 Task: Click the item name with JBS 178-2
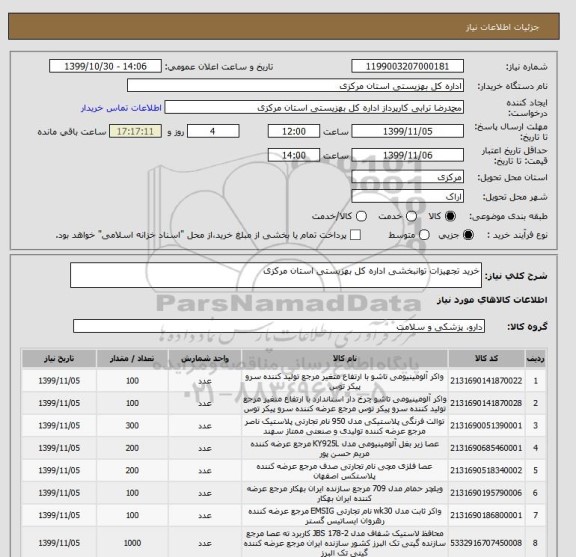pos(345,543)
